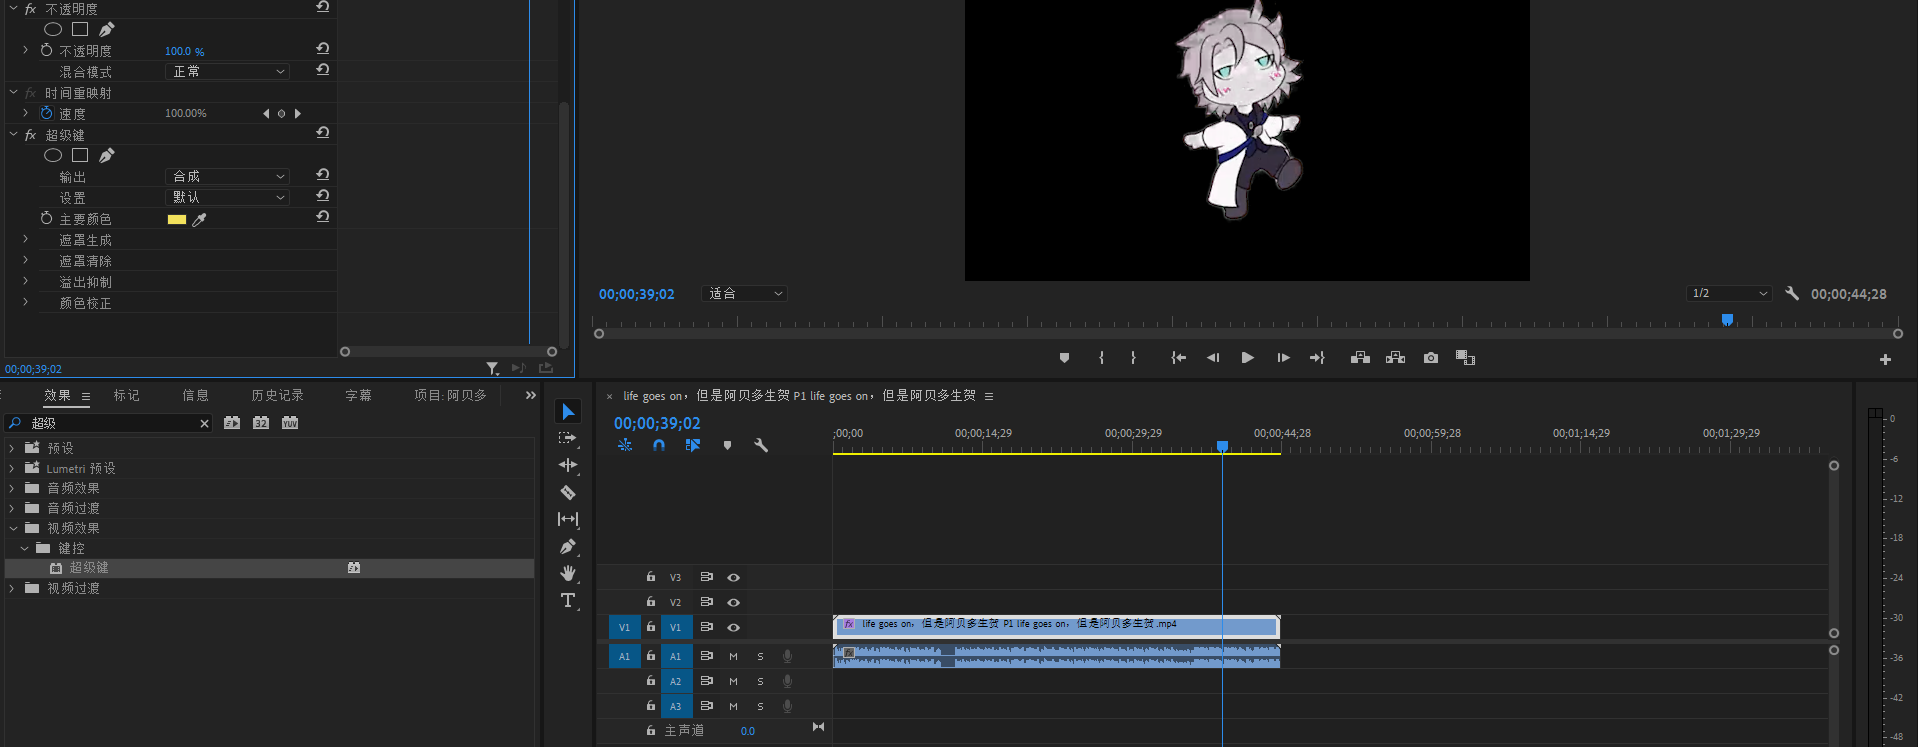The width and height of the screenshot is (1918, 747).
Task: Filter by accelerated effects icon
Action: (x=232, y=423)
